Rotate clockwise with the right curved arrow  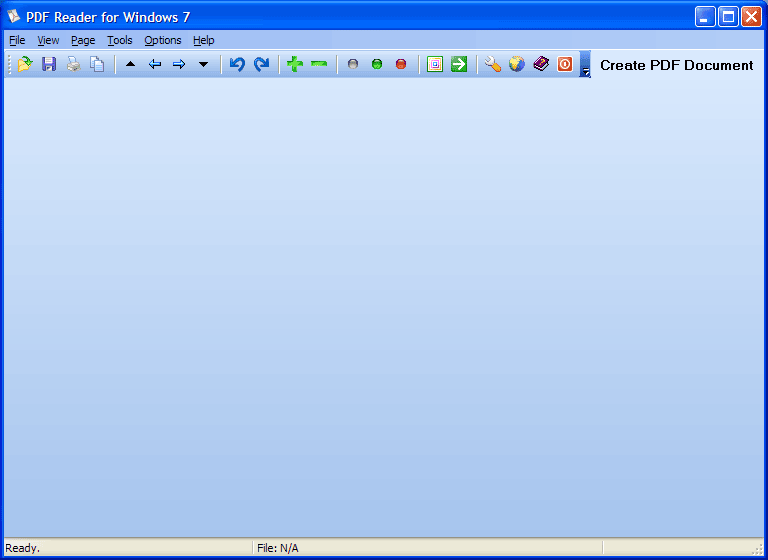261,65
